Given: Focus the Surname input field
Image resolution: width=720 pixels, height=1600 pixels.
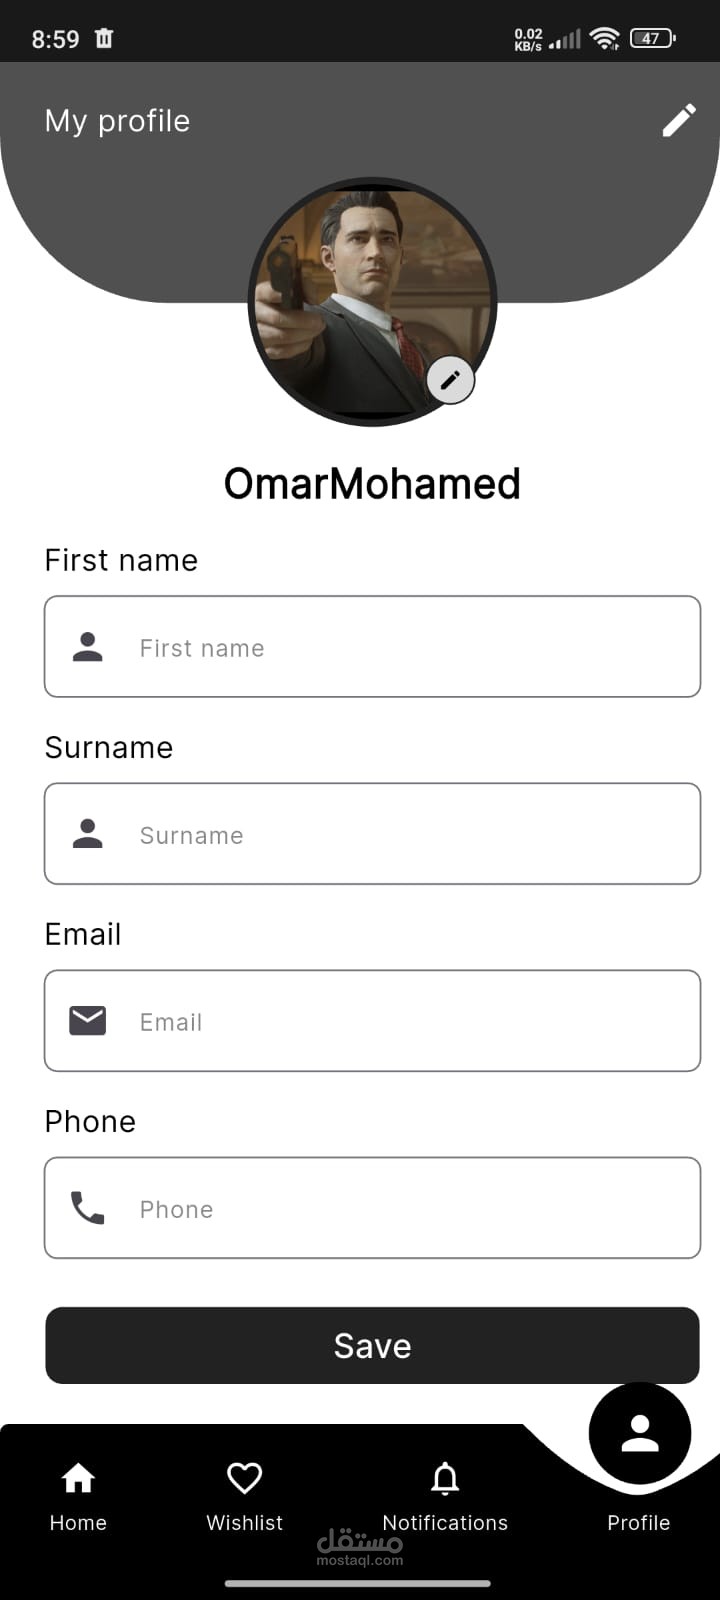Looking at the screenshot, I should 400,834.
